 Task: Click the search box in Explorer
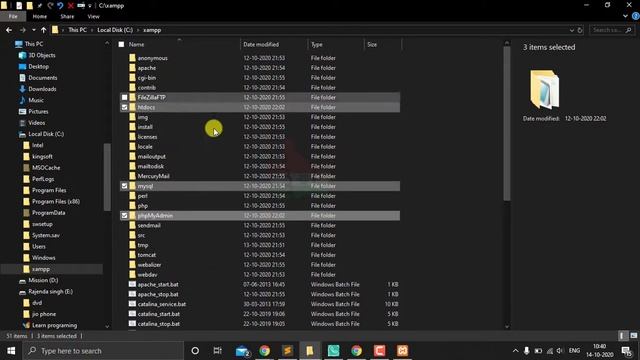click(612, 30)
